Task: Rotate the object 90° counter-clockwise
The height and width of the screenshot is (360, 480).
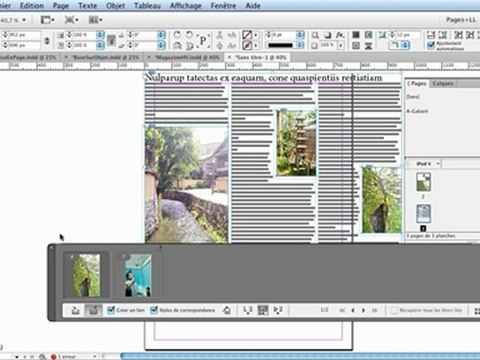Action: 189,34
